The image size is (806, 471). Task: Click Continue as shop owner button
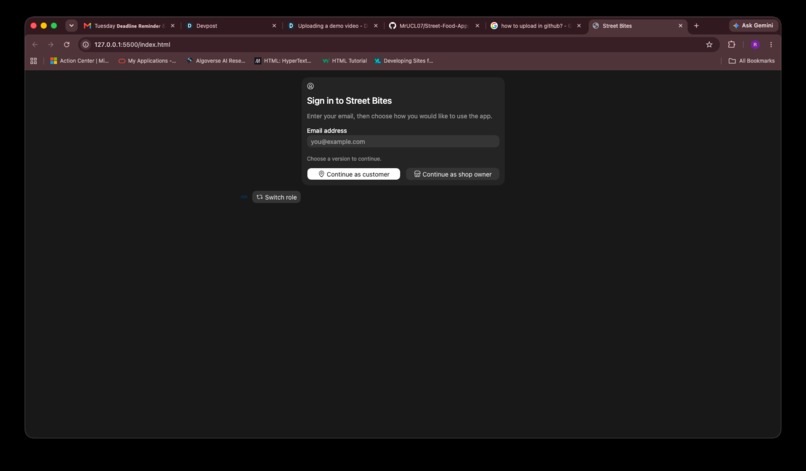(452, 174)
